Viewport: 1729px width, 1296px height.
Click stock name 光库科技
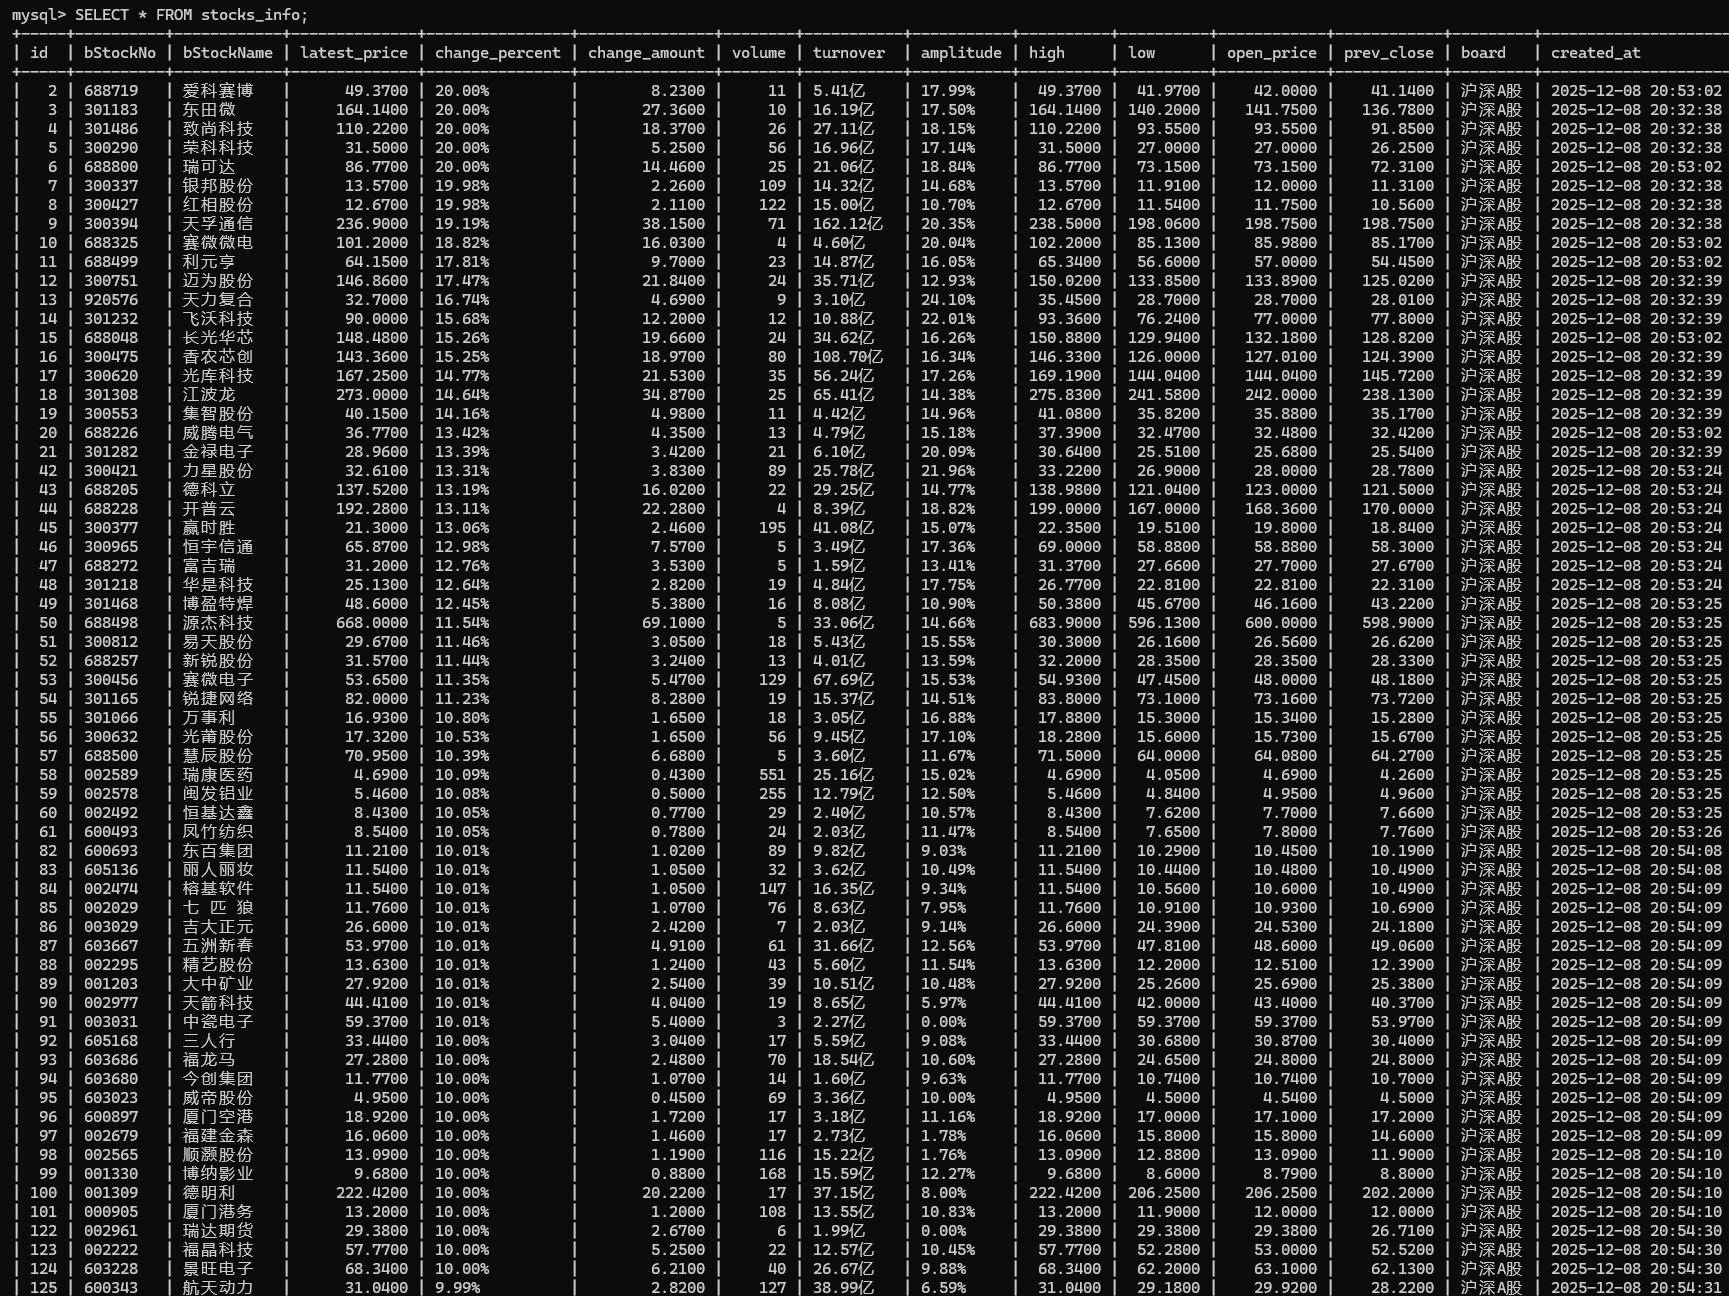click(218, 376)
